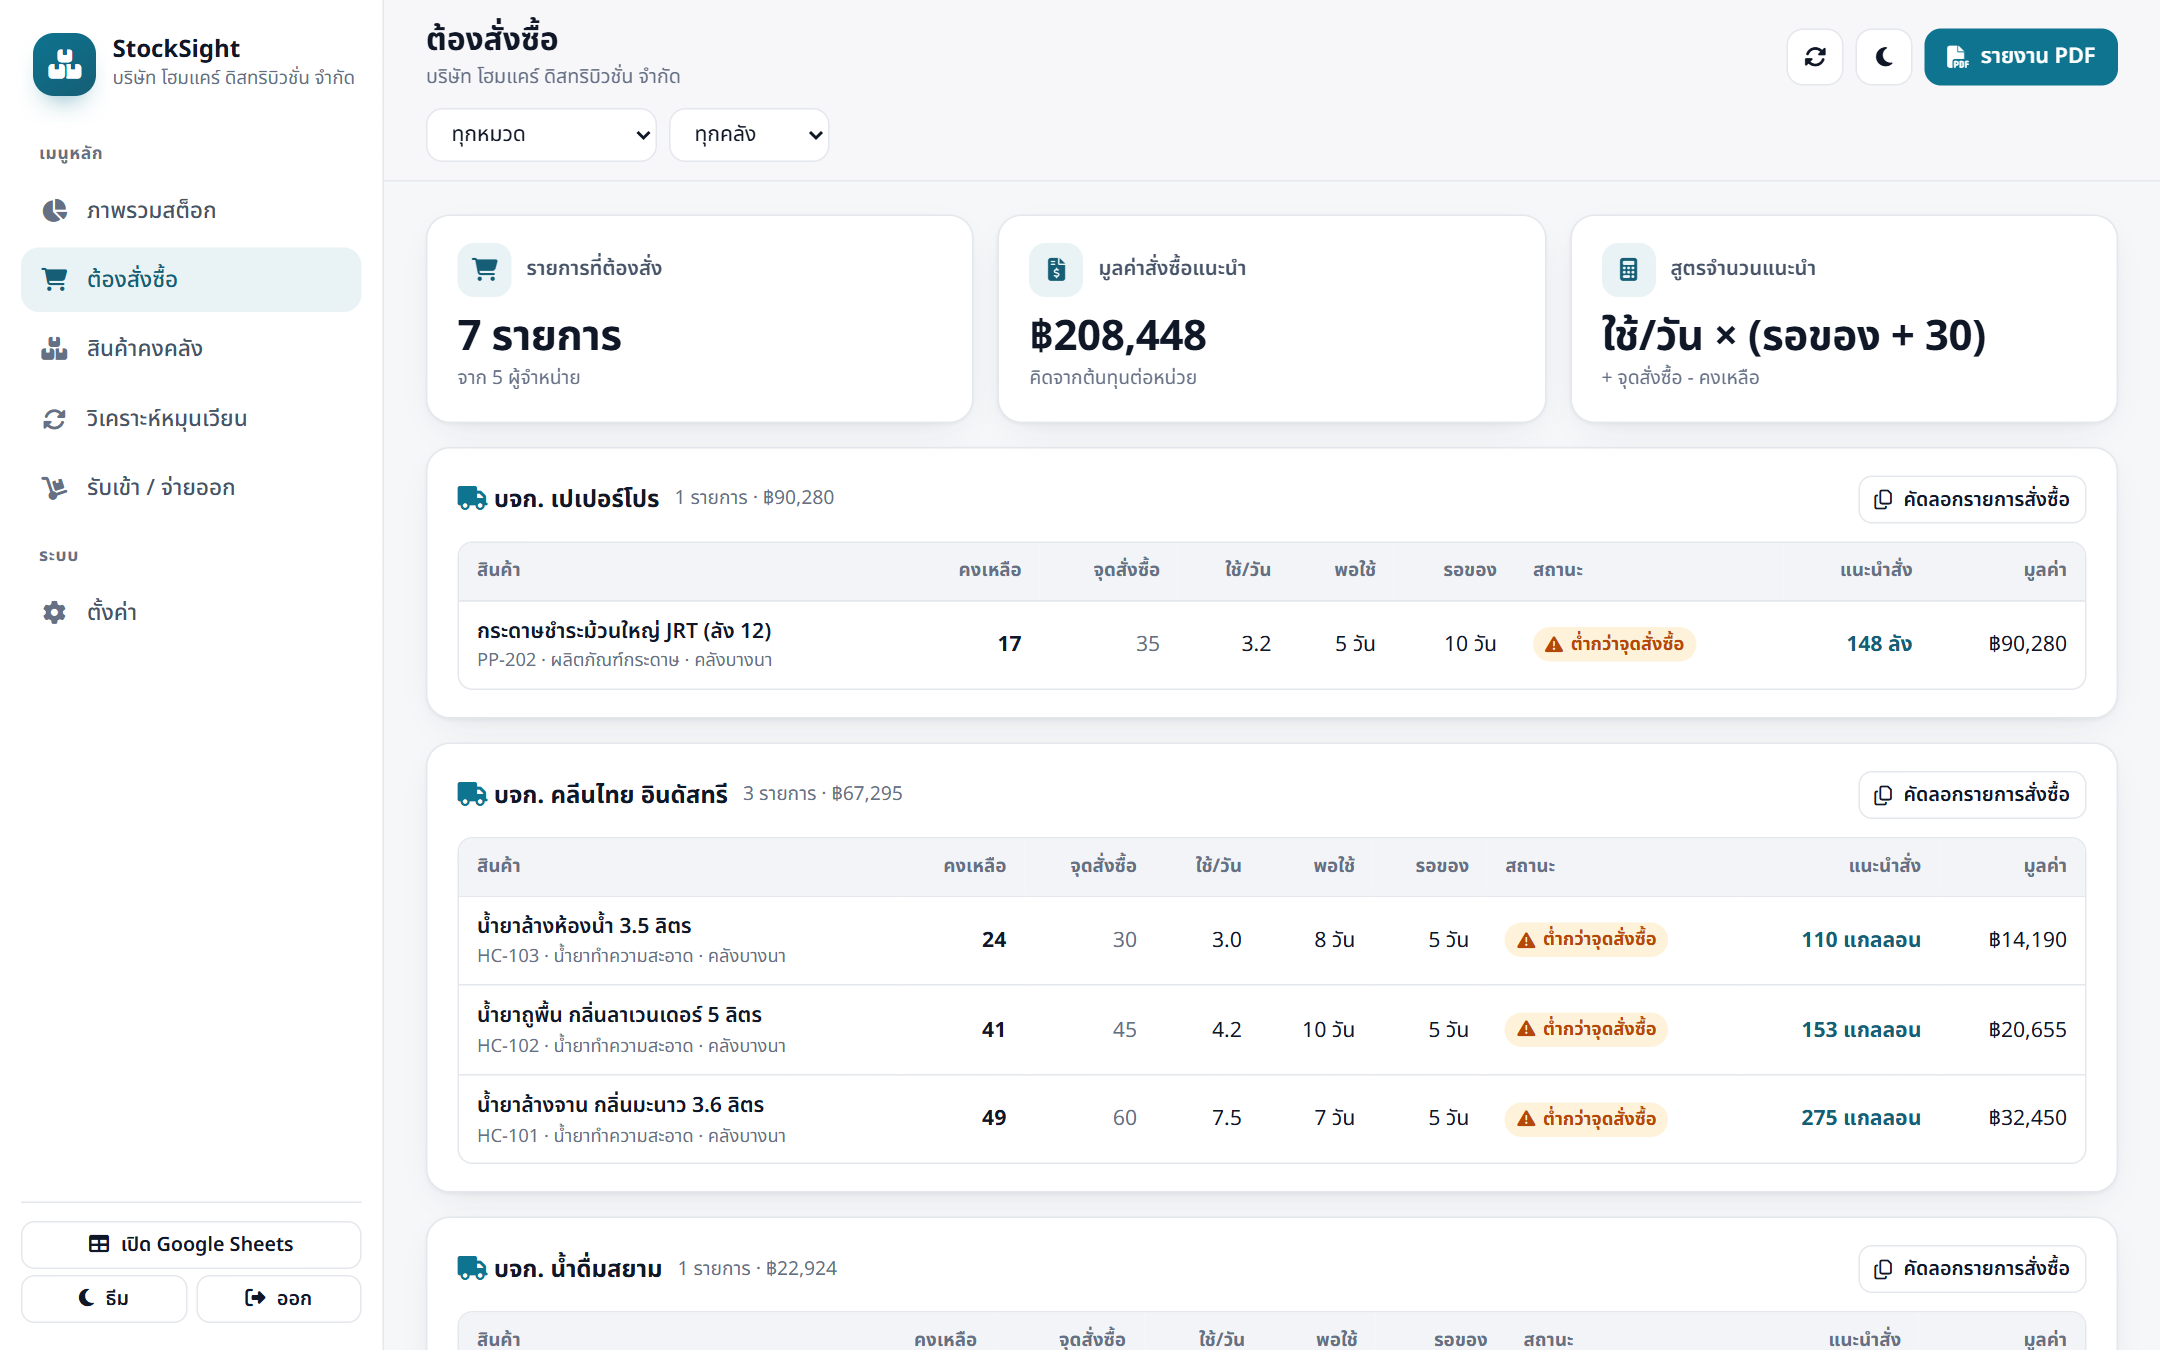Screen dimensions: 2160x1350
Task: Click recommended quantity 148 ลัง
Action: click(1879, 644)
